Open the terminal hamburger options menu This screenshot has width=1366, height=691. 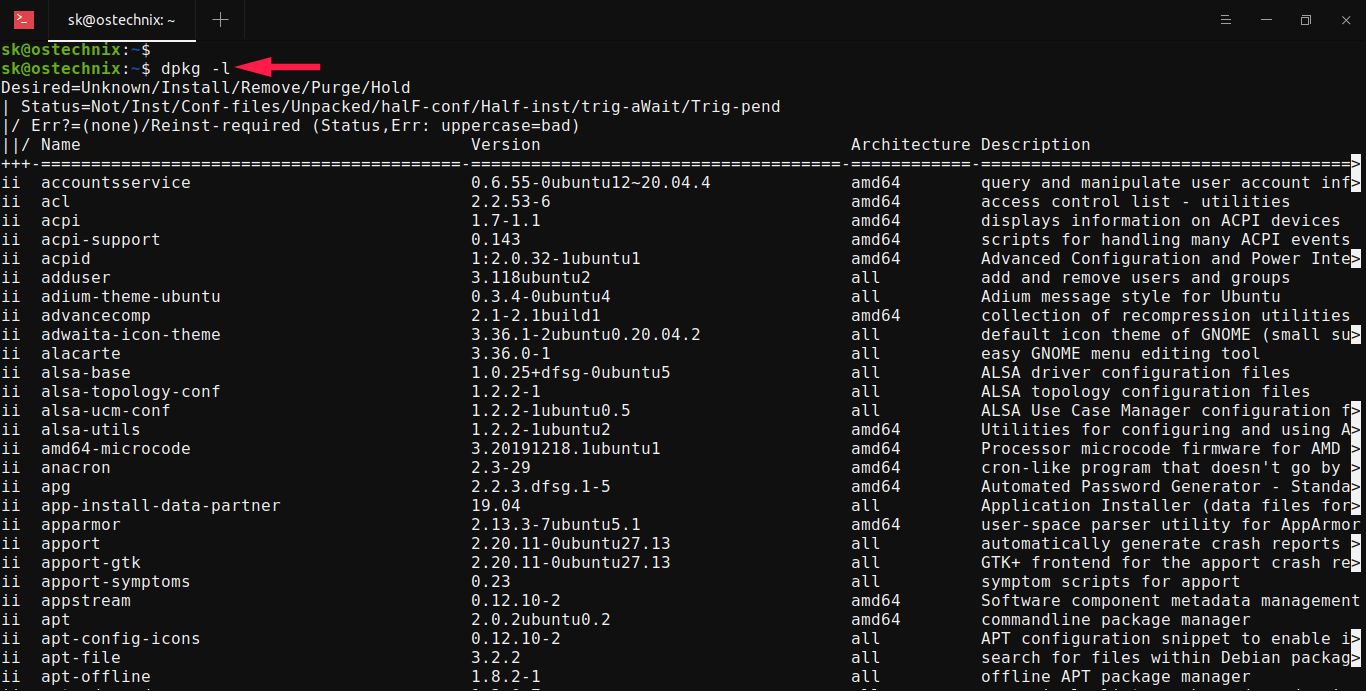(1226, 20)
